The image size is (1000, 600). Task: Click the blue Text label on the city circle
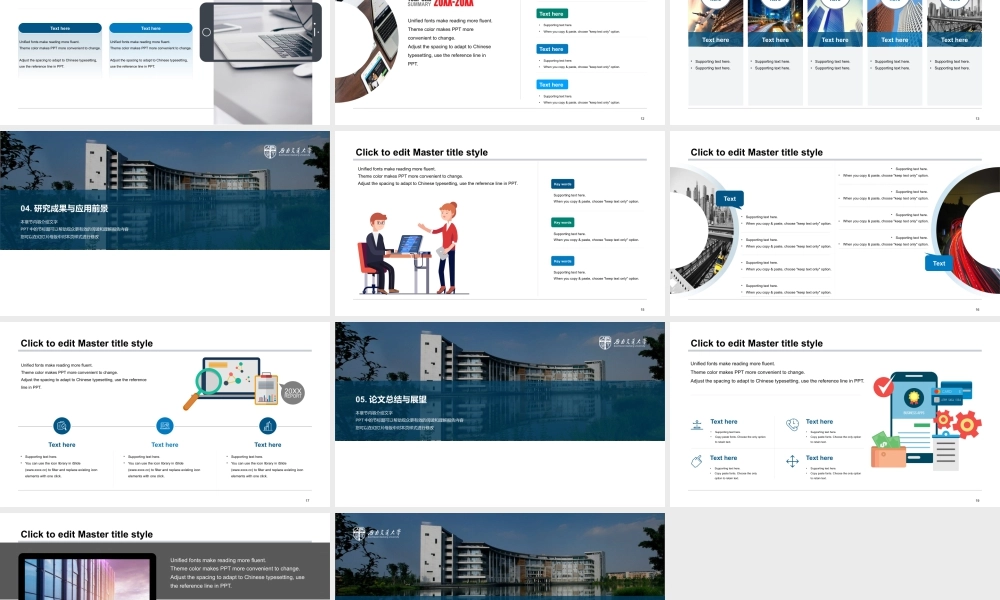tap(730, 198)
